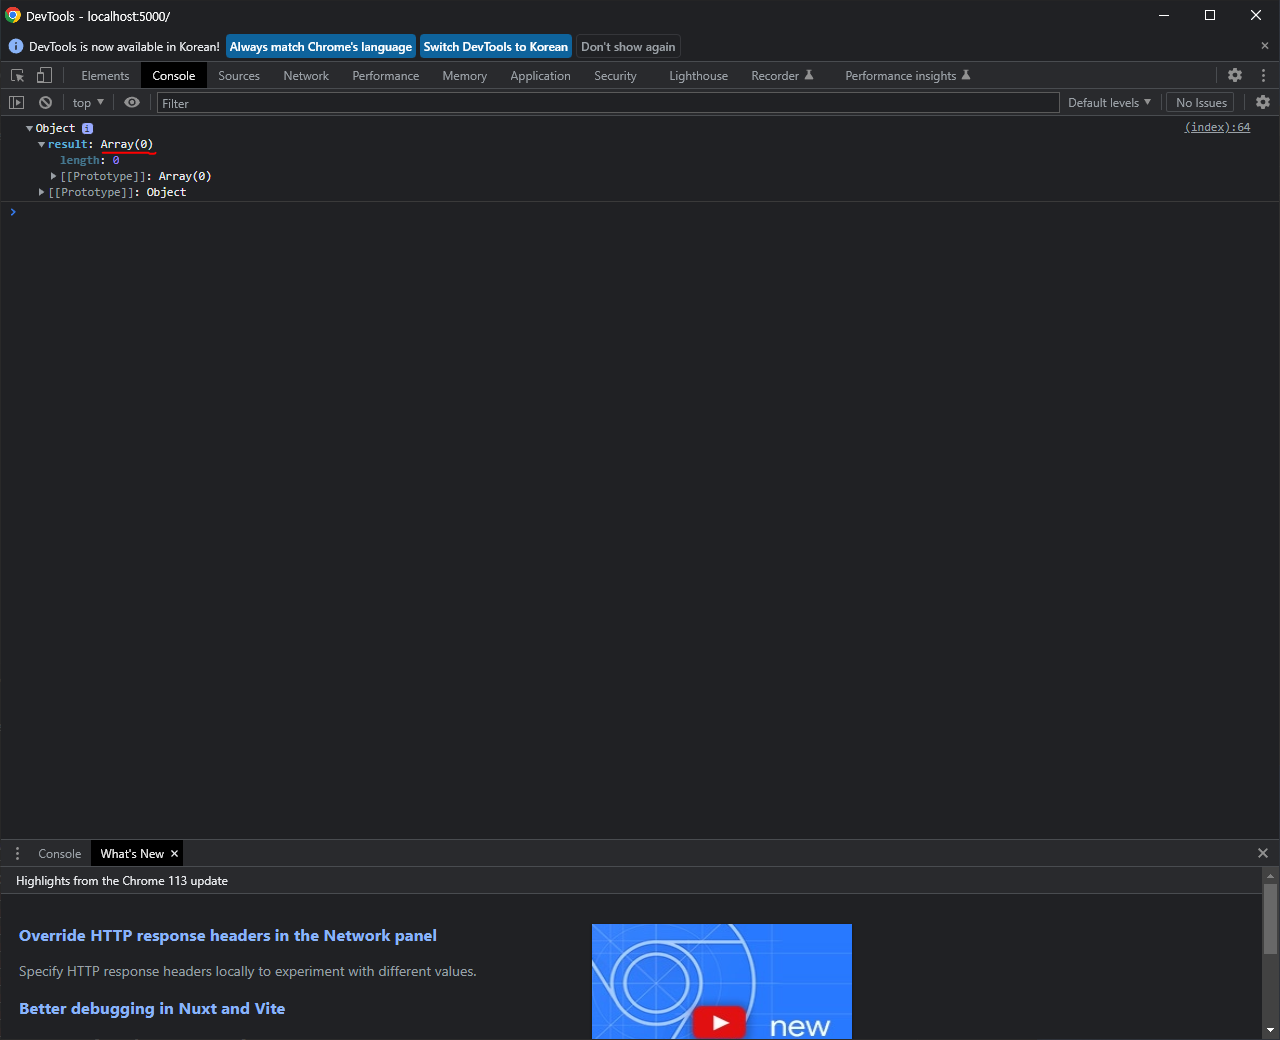Viewport: 1280px width, 1040px height.
Task: Collapse the result Array(0) entry
Action: pos(41,144)
